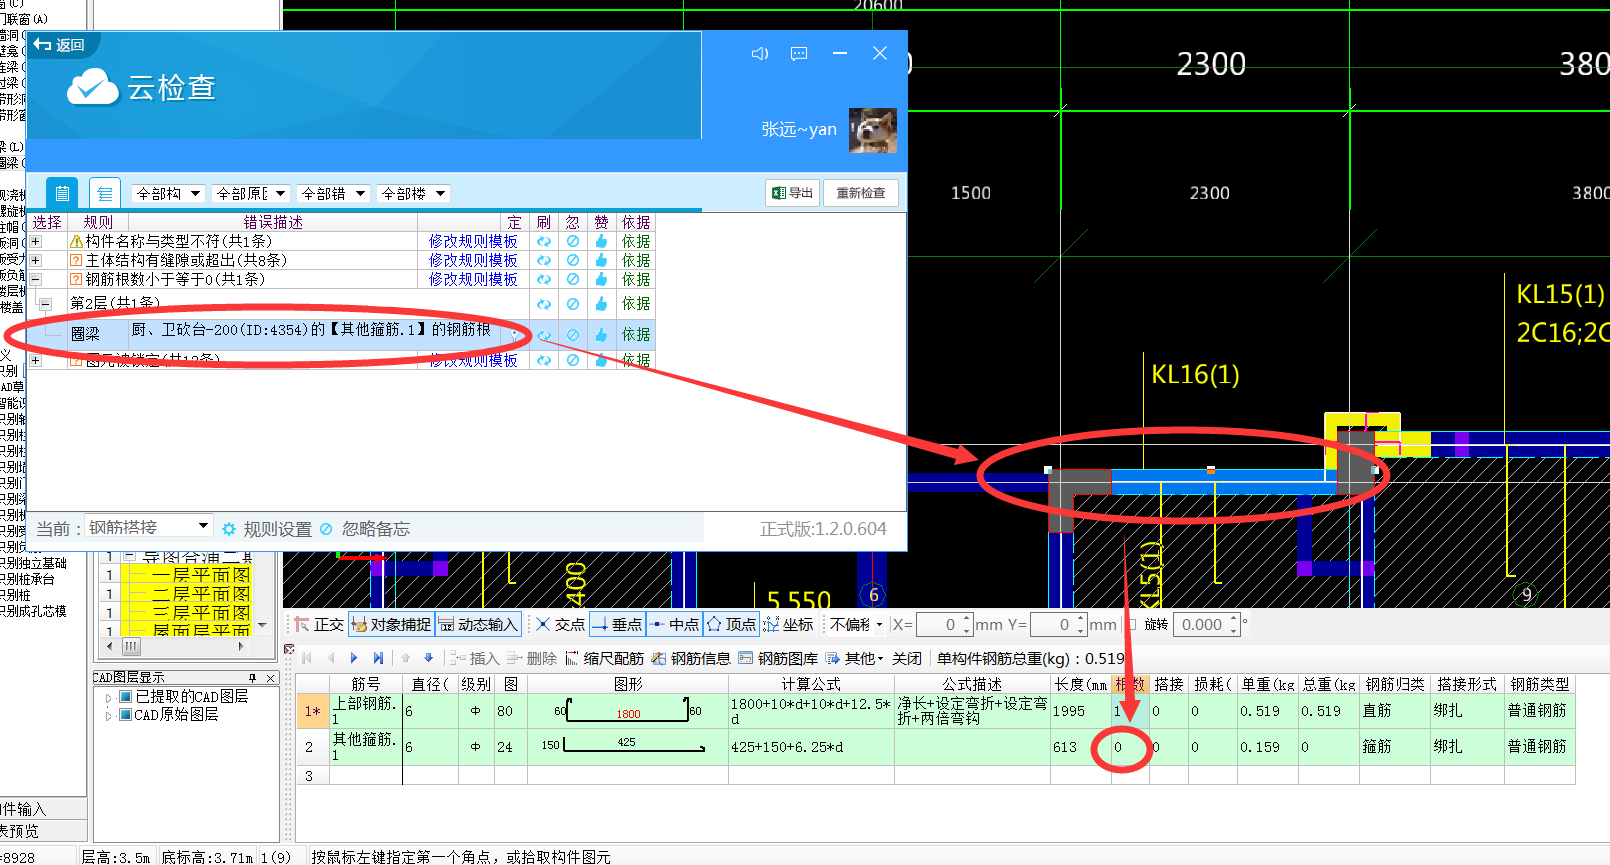Switch to the second tree view tab icon

pyautogui.click(x=105, y=193)
